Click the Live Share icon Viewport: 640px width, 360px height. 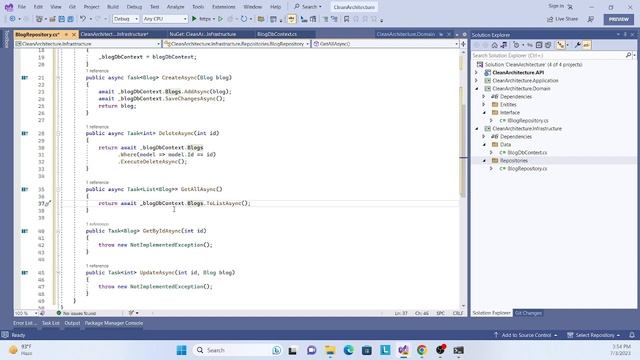pos(550,19)
